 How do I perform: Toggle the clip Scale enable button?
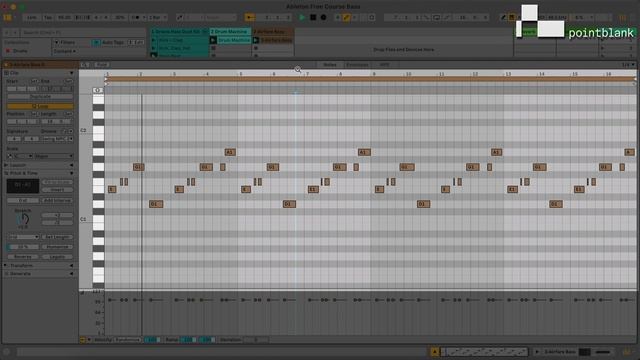pyautogui.click(x=10, y=156)
